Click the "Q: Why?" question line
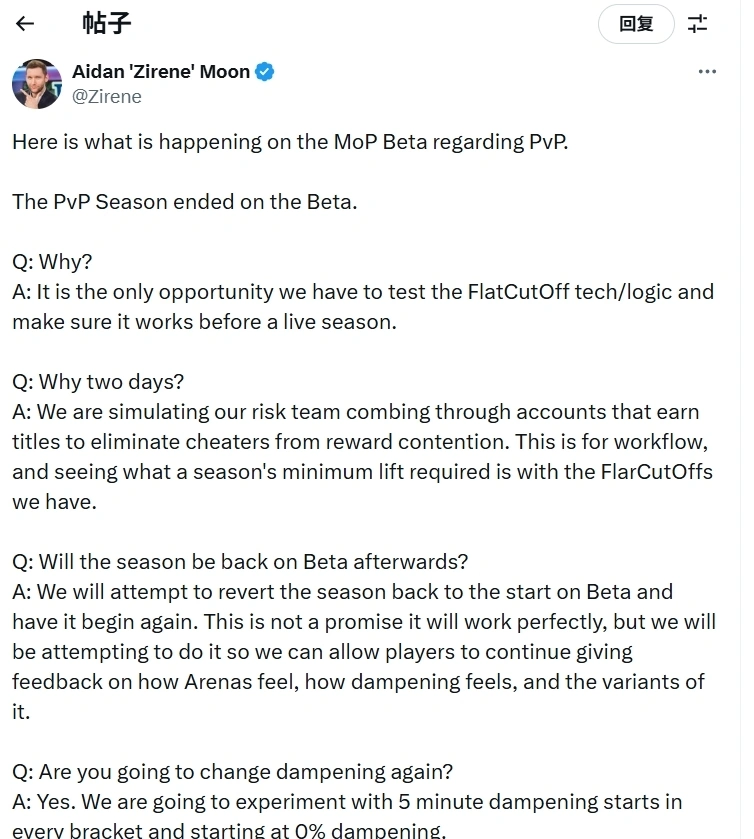Viewport: 754px width, 839px height. pyautogui.click(x=52, y=262)
